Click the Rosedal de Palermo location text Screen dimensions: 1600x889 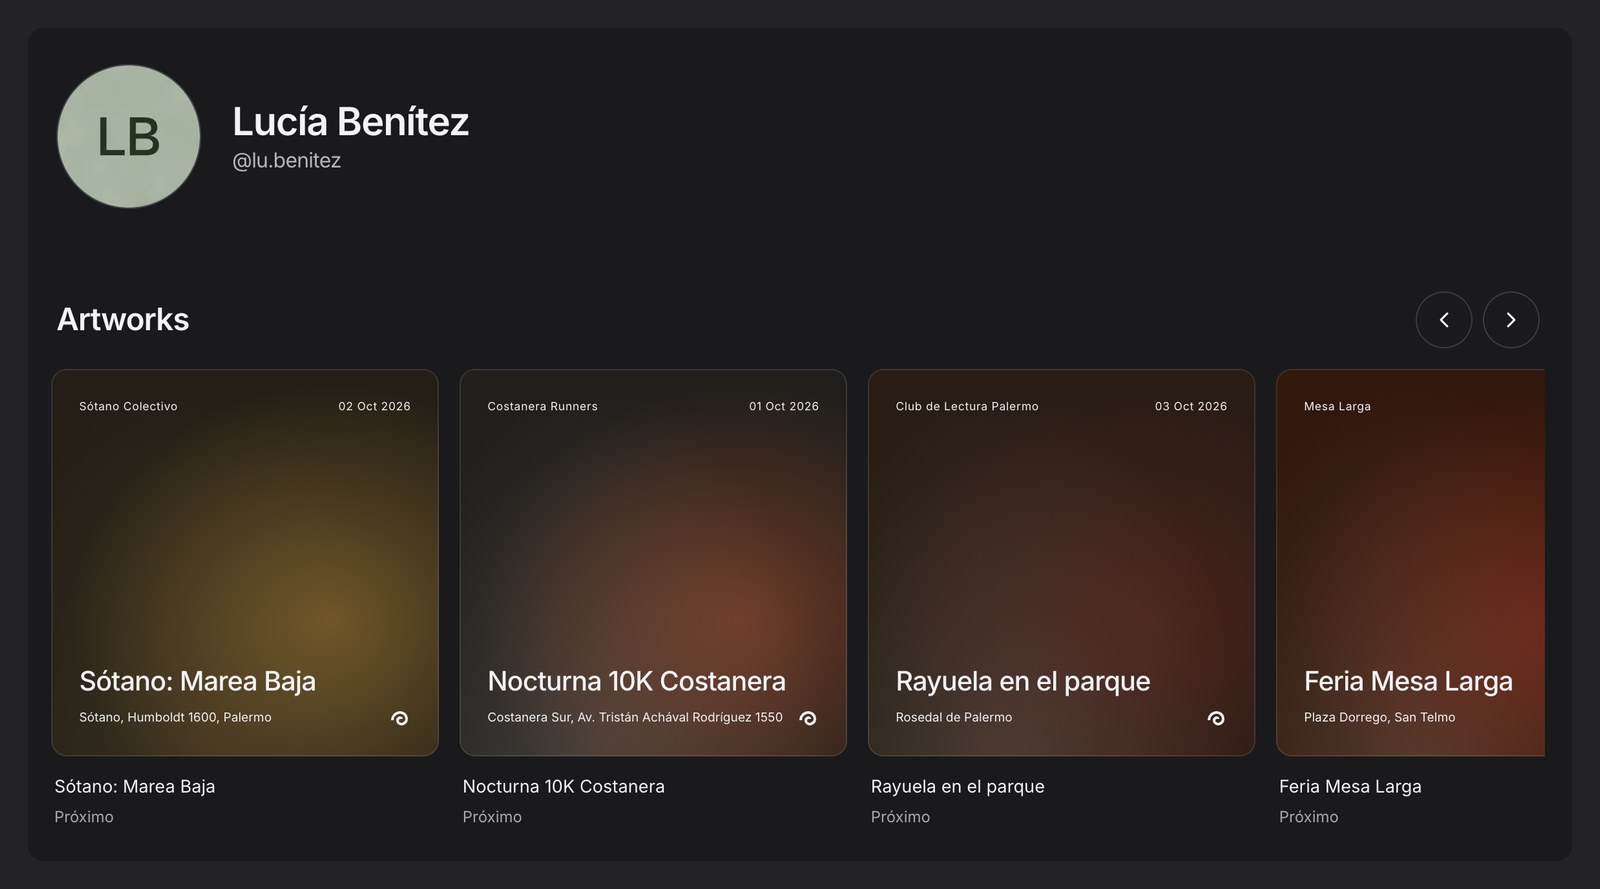tap(954, 717)
